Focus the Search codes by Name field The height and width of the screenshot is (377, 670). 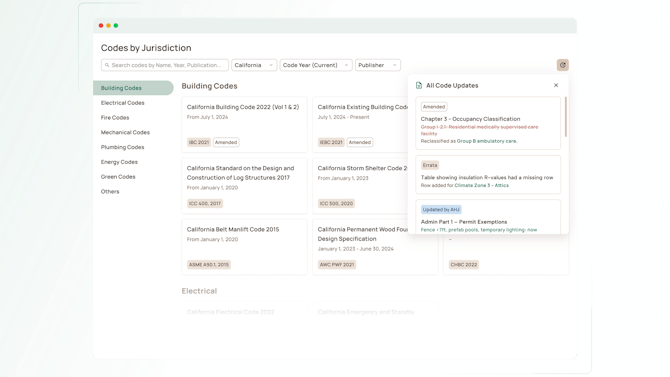(x=165, y=65)
